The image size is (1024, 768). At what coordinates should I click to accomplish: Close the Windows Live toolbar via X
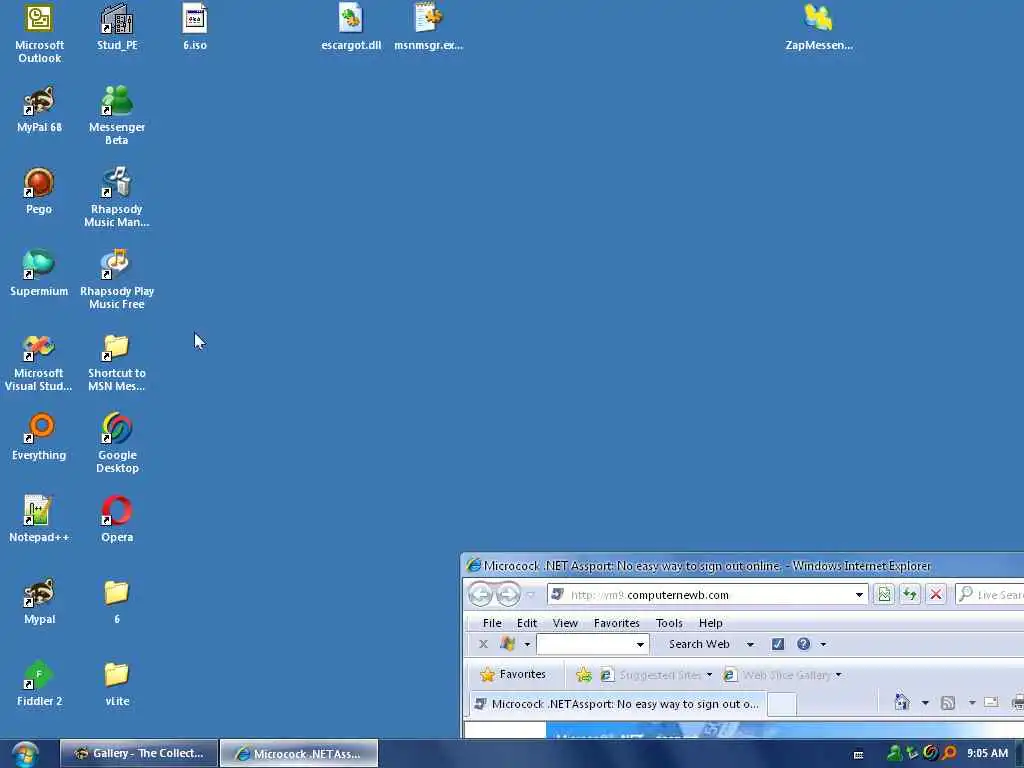[x=483, y=644]
